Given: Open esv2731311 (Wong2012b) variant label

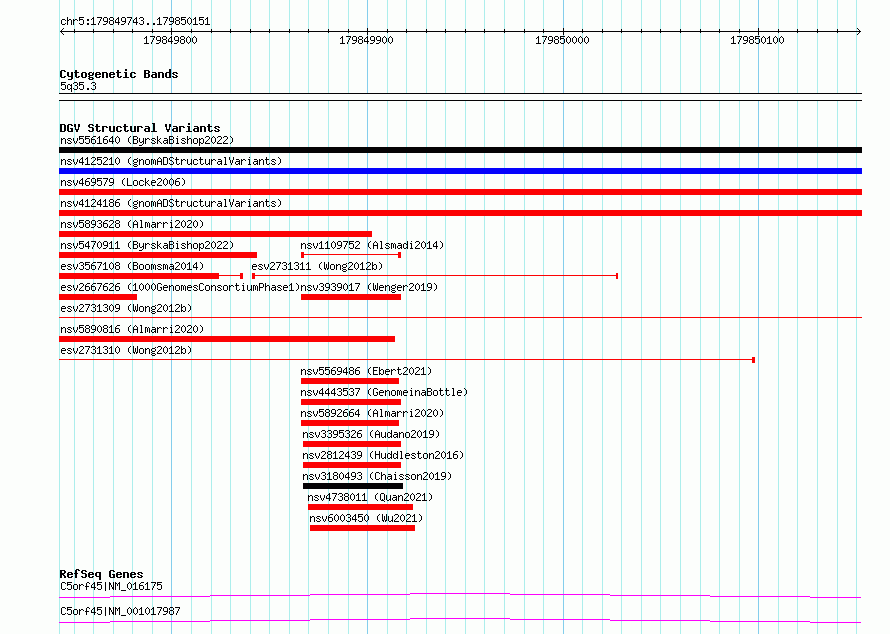Looking at the screenshot, I should [317, 266].
